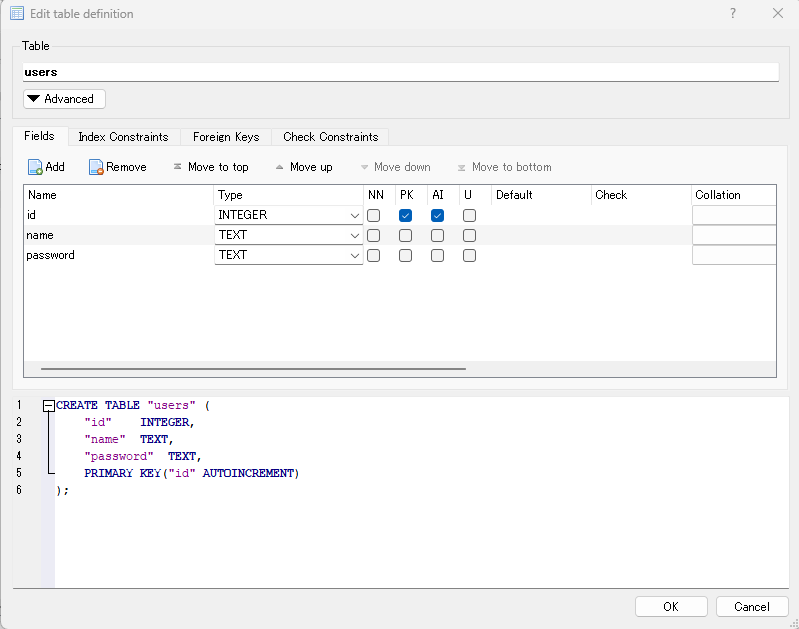Click the Cancel button
The image size is (799, 629).
(x=751, y=607)
